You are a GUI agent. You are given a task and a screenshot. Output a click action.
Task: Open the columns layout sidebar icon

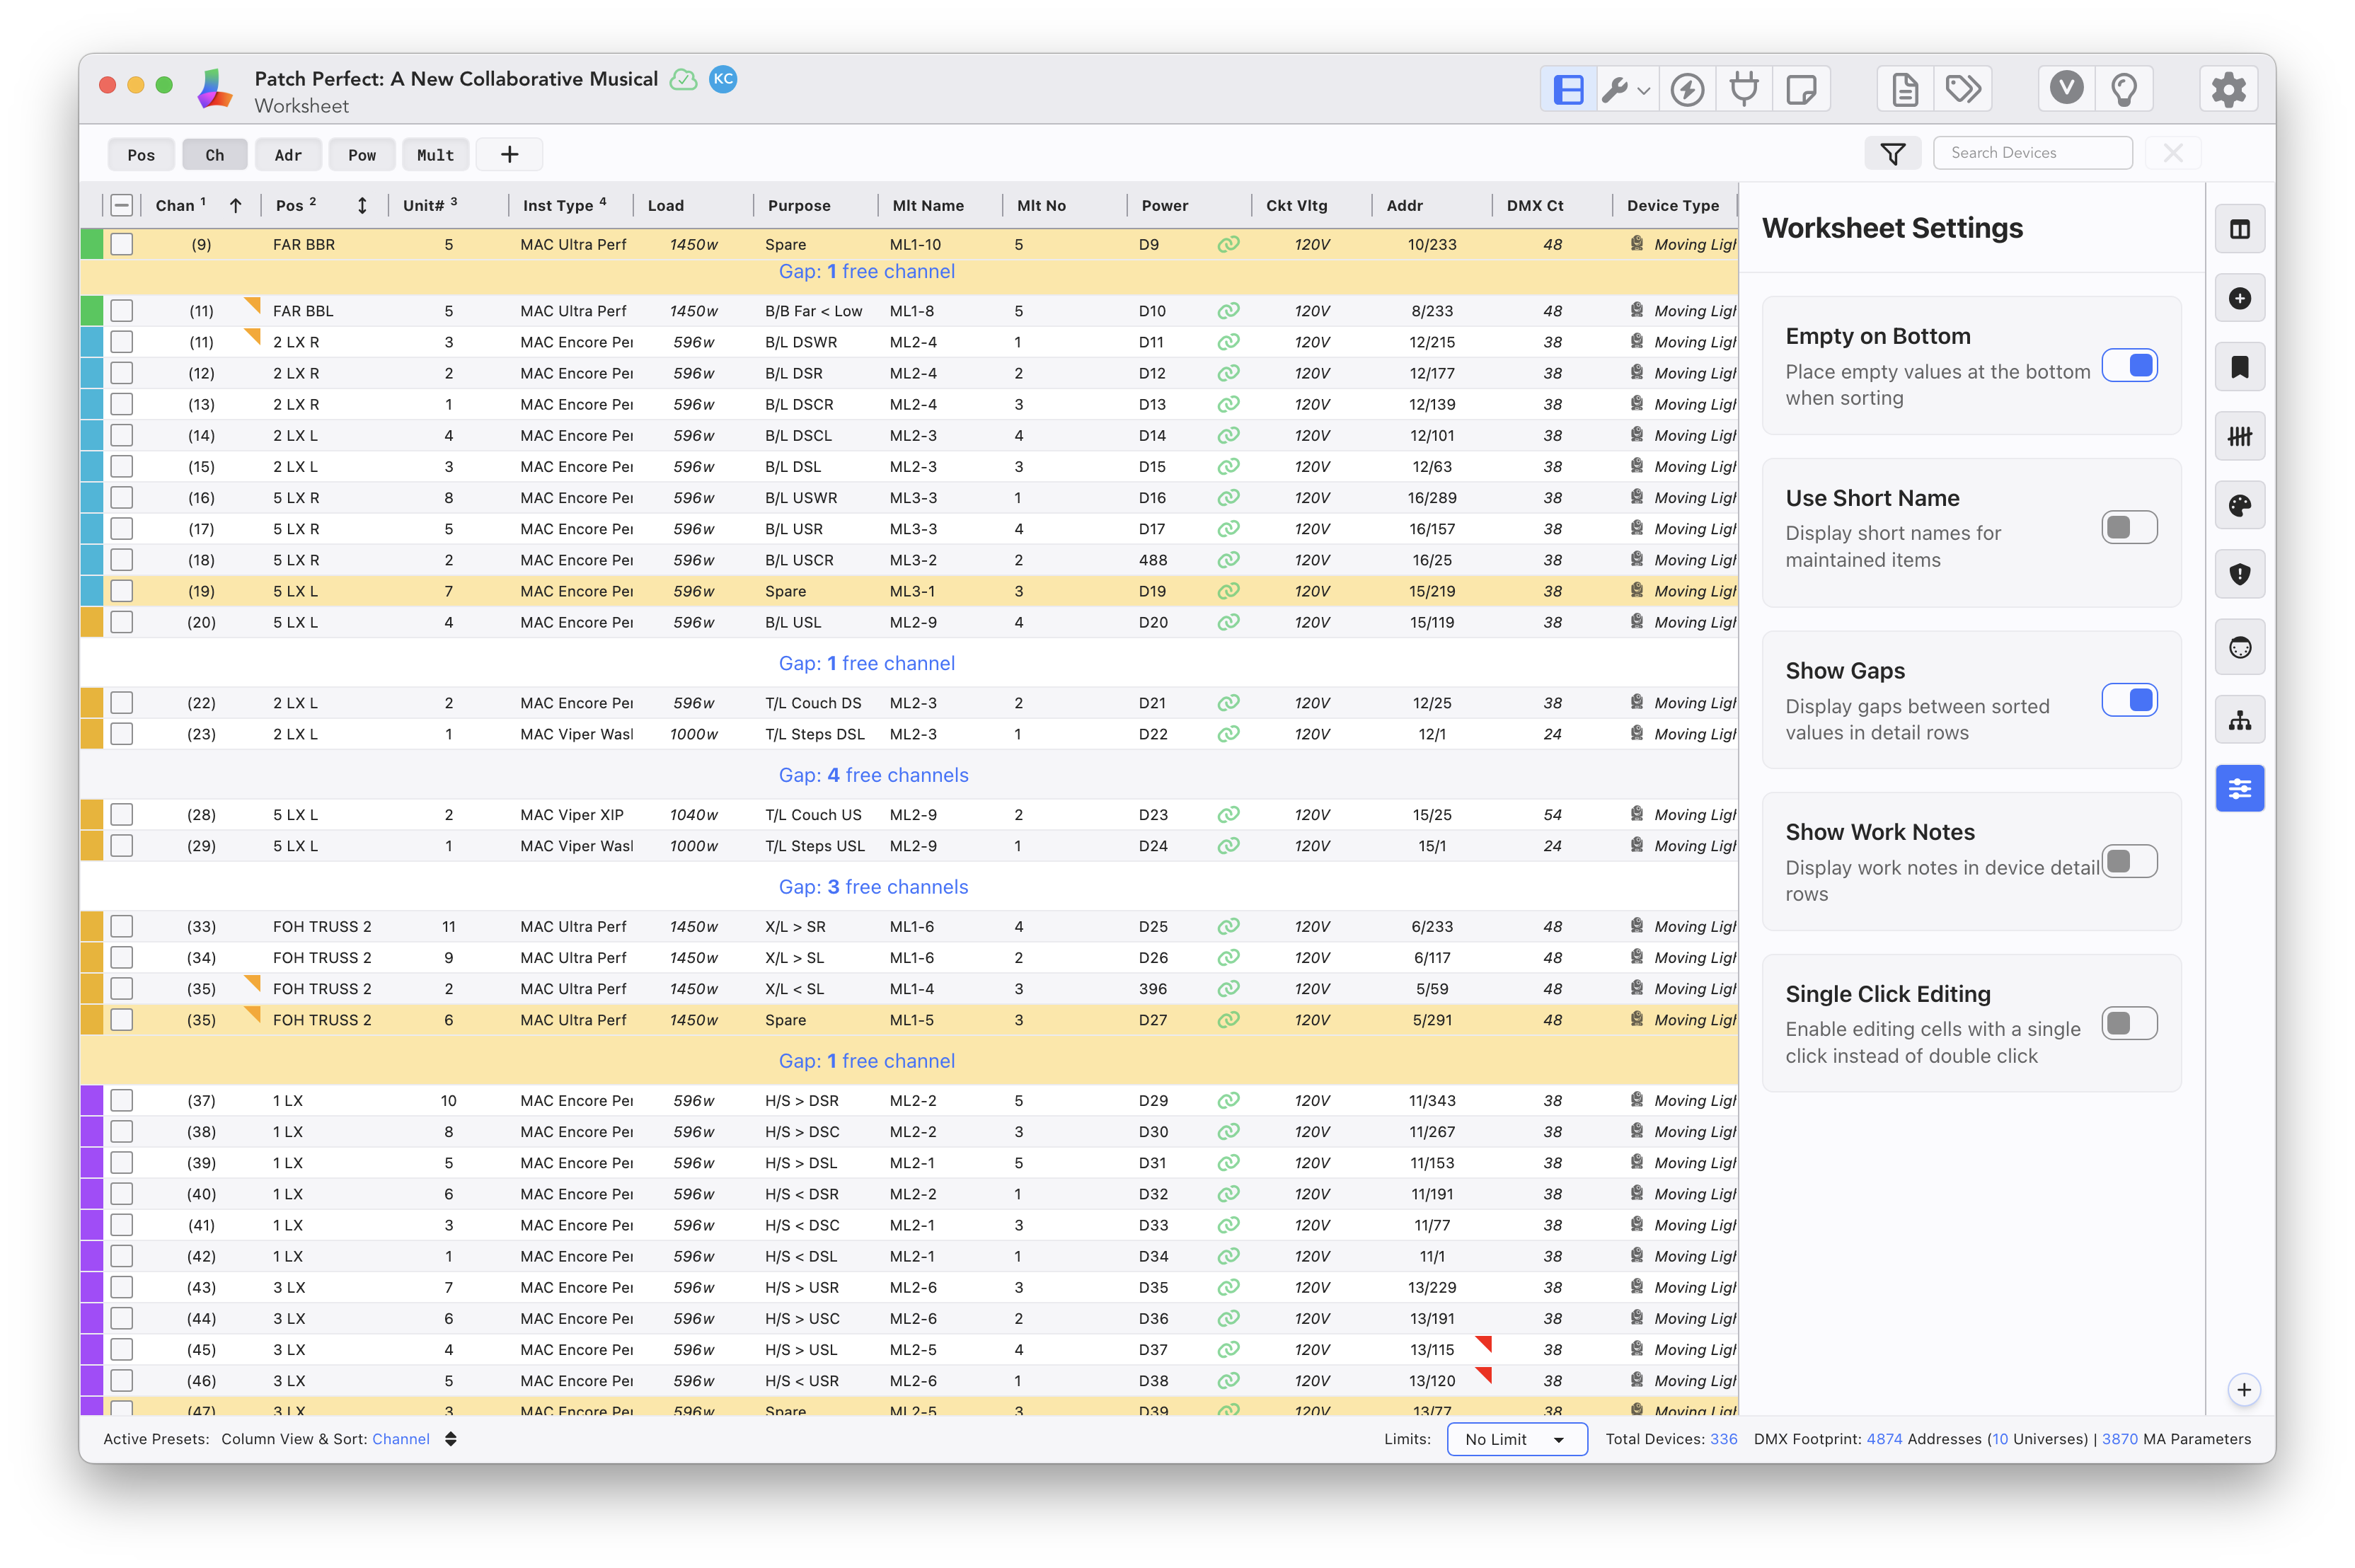click(x=2239, y=230)
